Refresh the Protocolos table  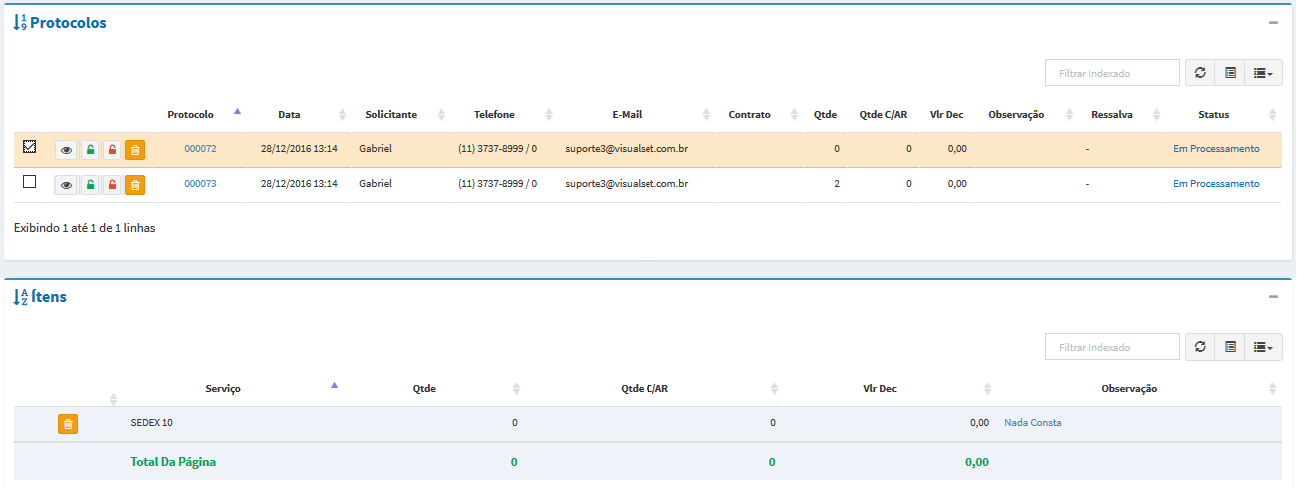click(1200, 73)
